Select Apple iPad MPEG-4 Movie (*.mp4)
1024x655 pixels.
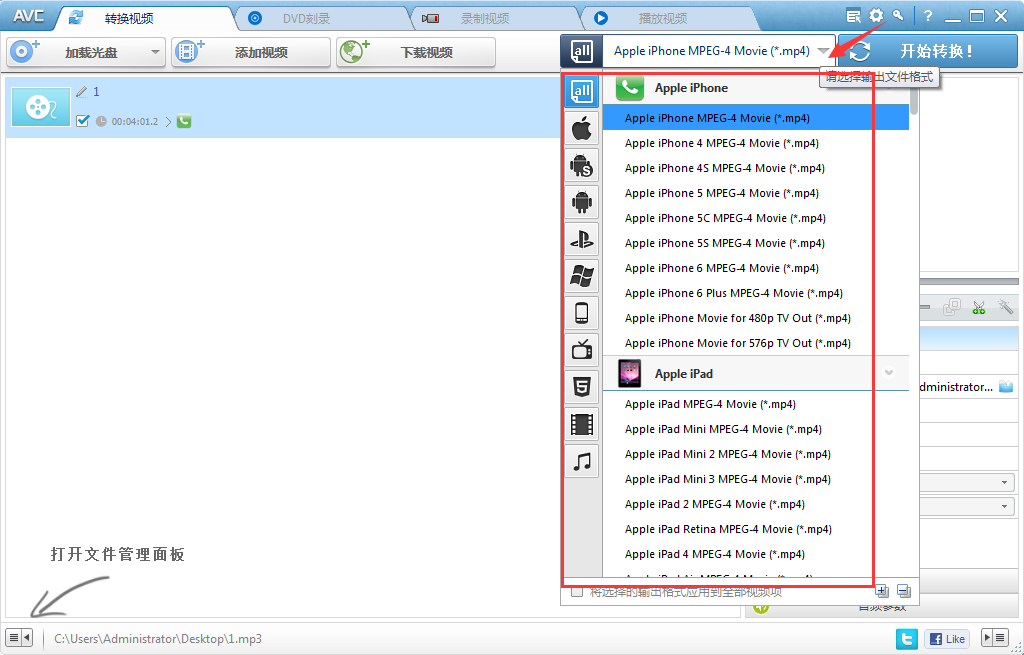click(x=756, y=404)
